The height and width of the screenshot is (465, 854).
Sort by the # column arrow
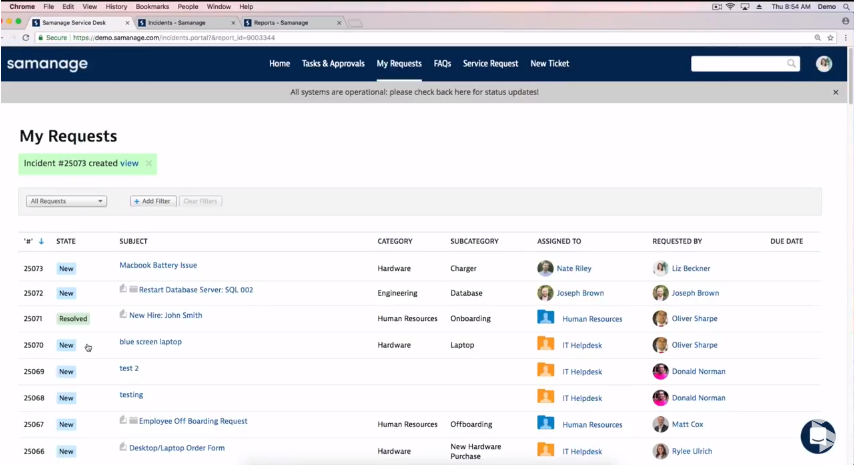coord(41,242)
